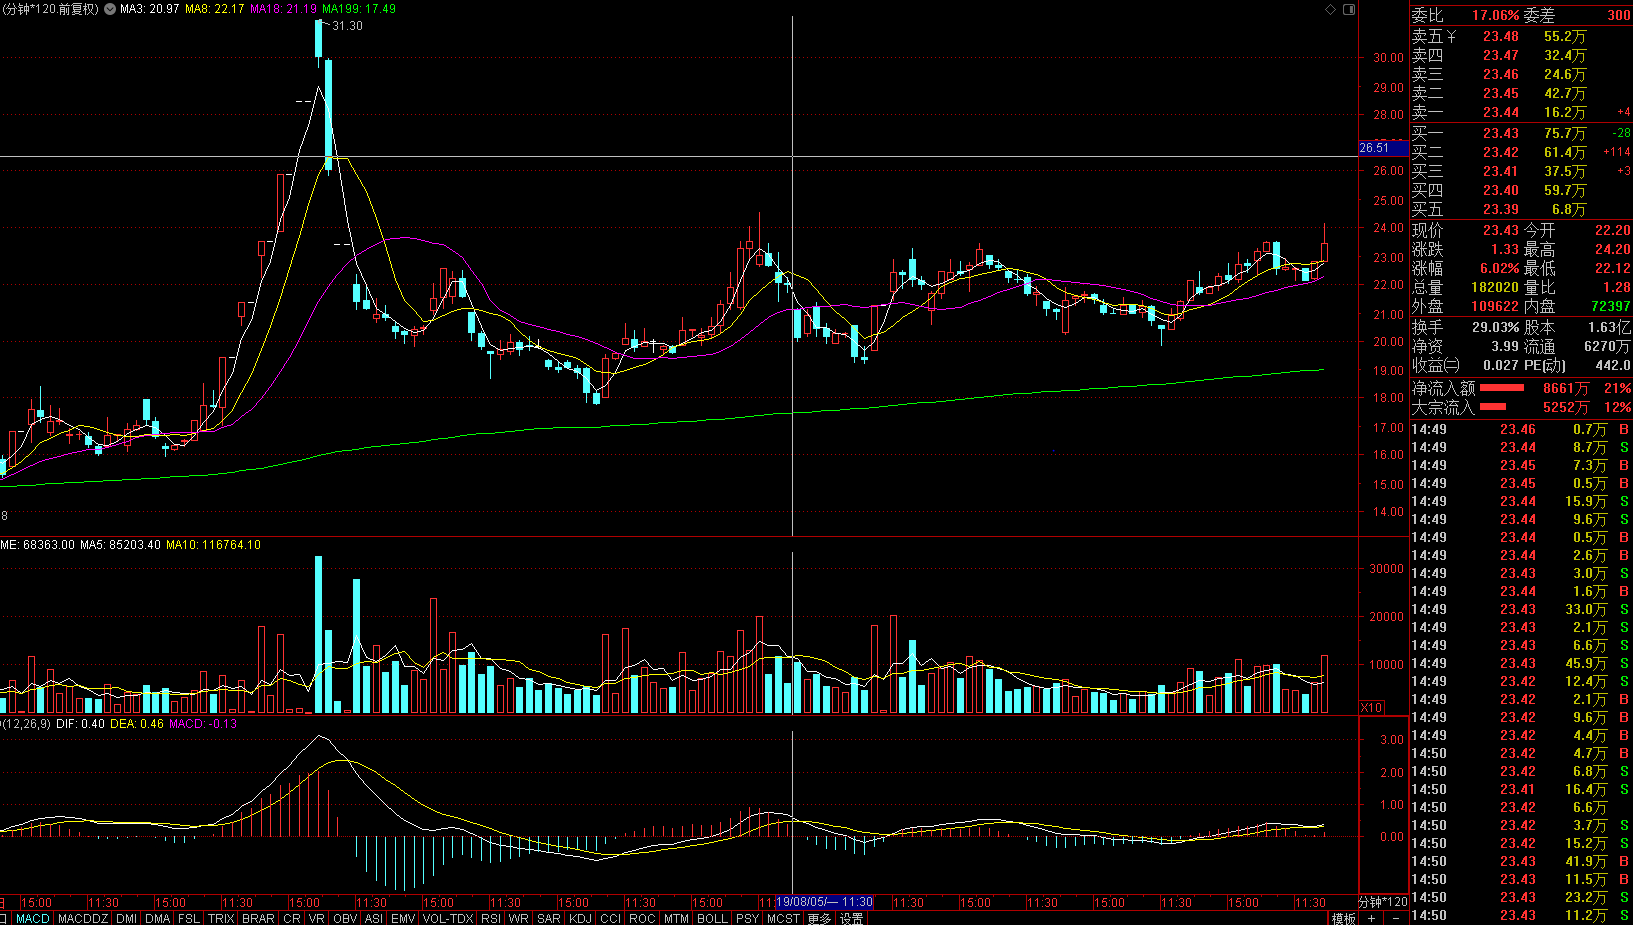The height and width of the screenshot is (925, 1633).
Task: Click the 26.51 crosshair price label
Action: (x=1384, y=148)
